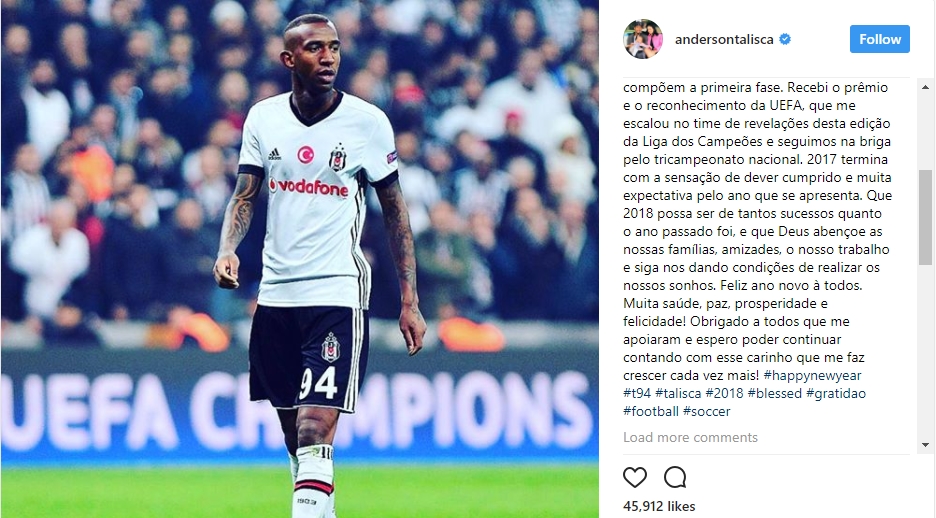Click the caption scrollbar up arrow
This screenshot has height=518, width=936.
(x=925, y=87)
